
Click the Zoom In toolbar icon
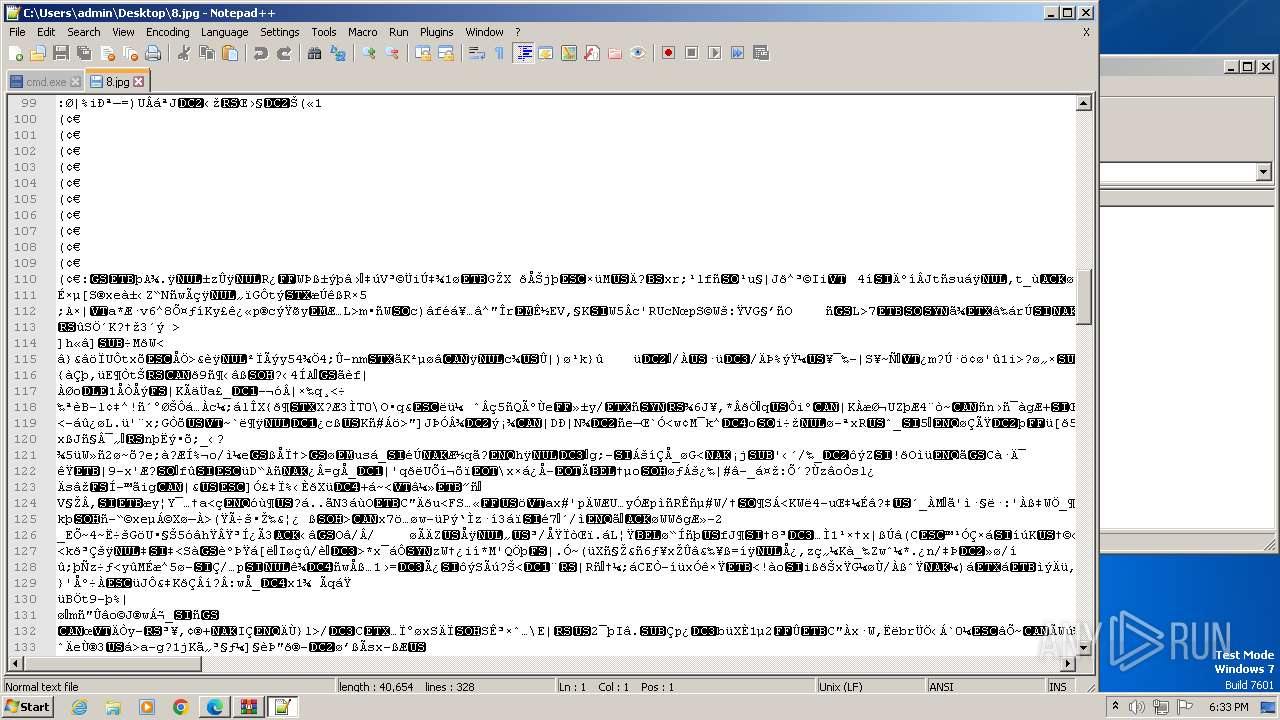tap(369, 53)
